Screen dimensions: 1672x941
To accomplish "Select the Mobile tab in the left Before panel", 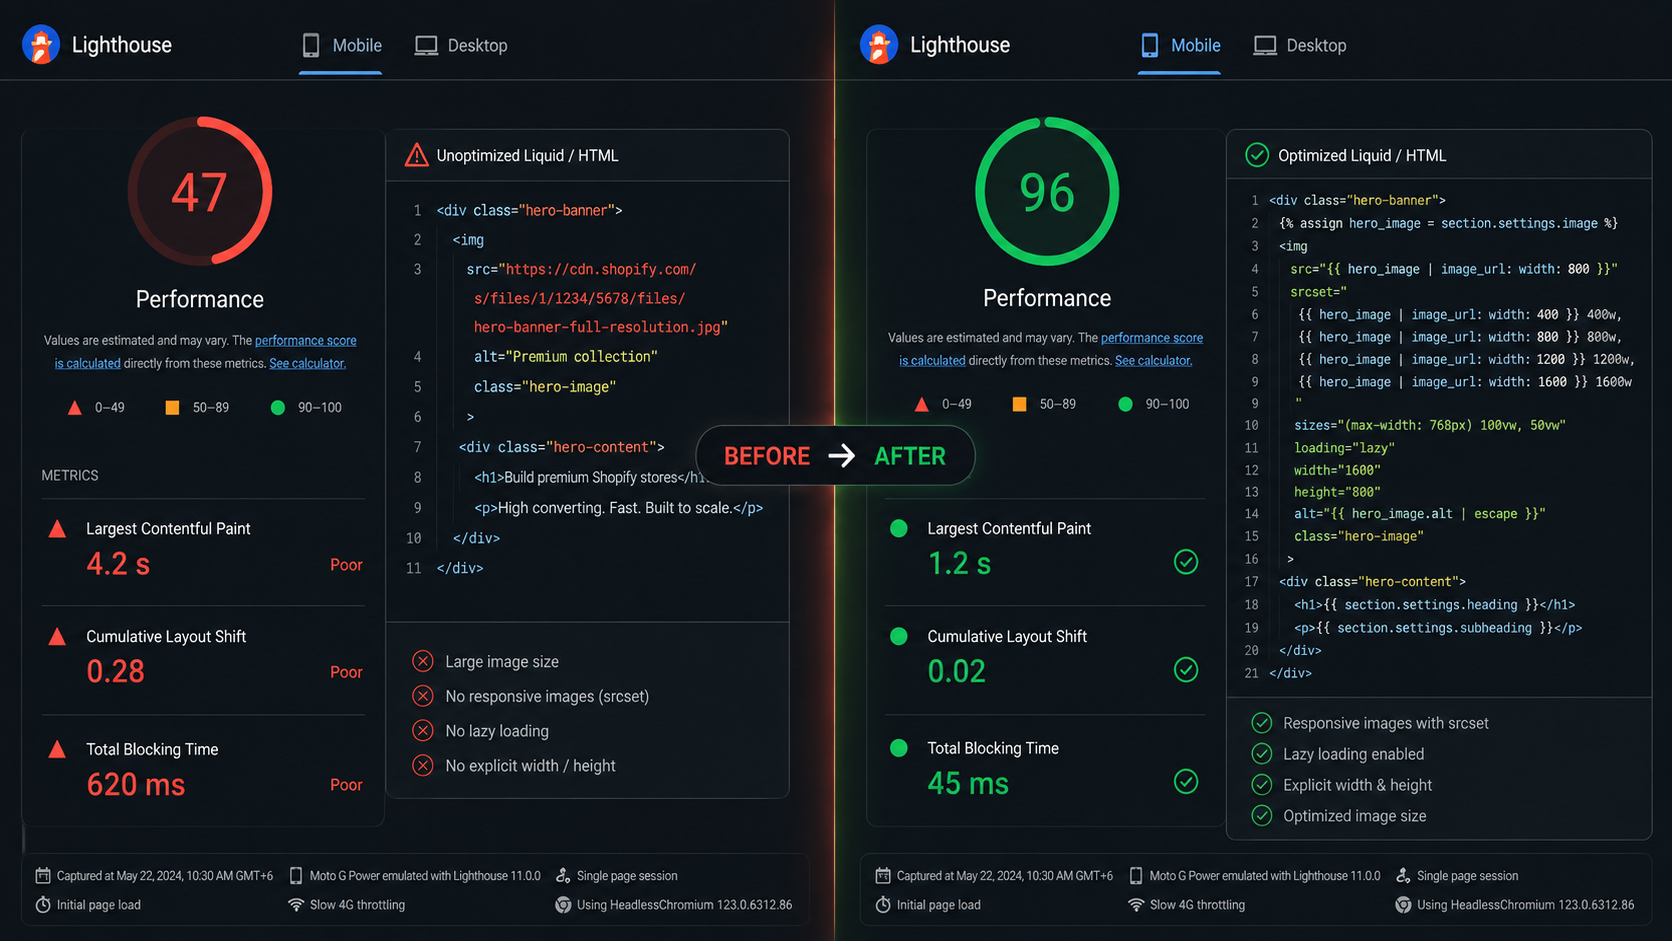I will point(341,46).
